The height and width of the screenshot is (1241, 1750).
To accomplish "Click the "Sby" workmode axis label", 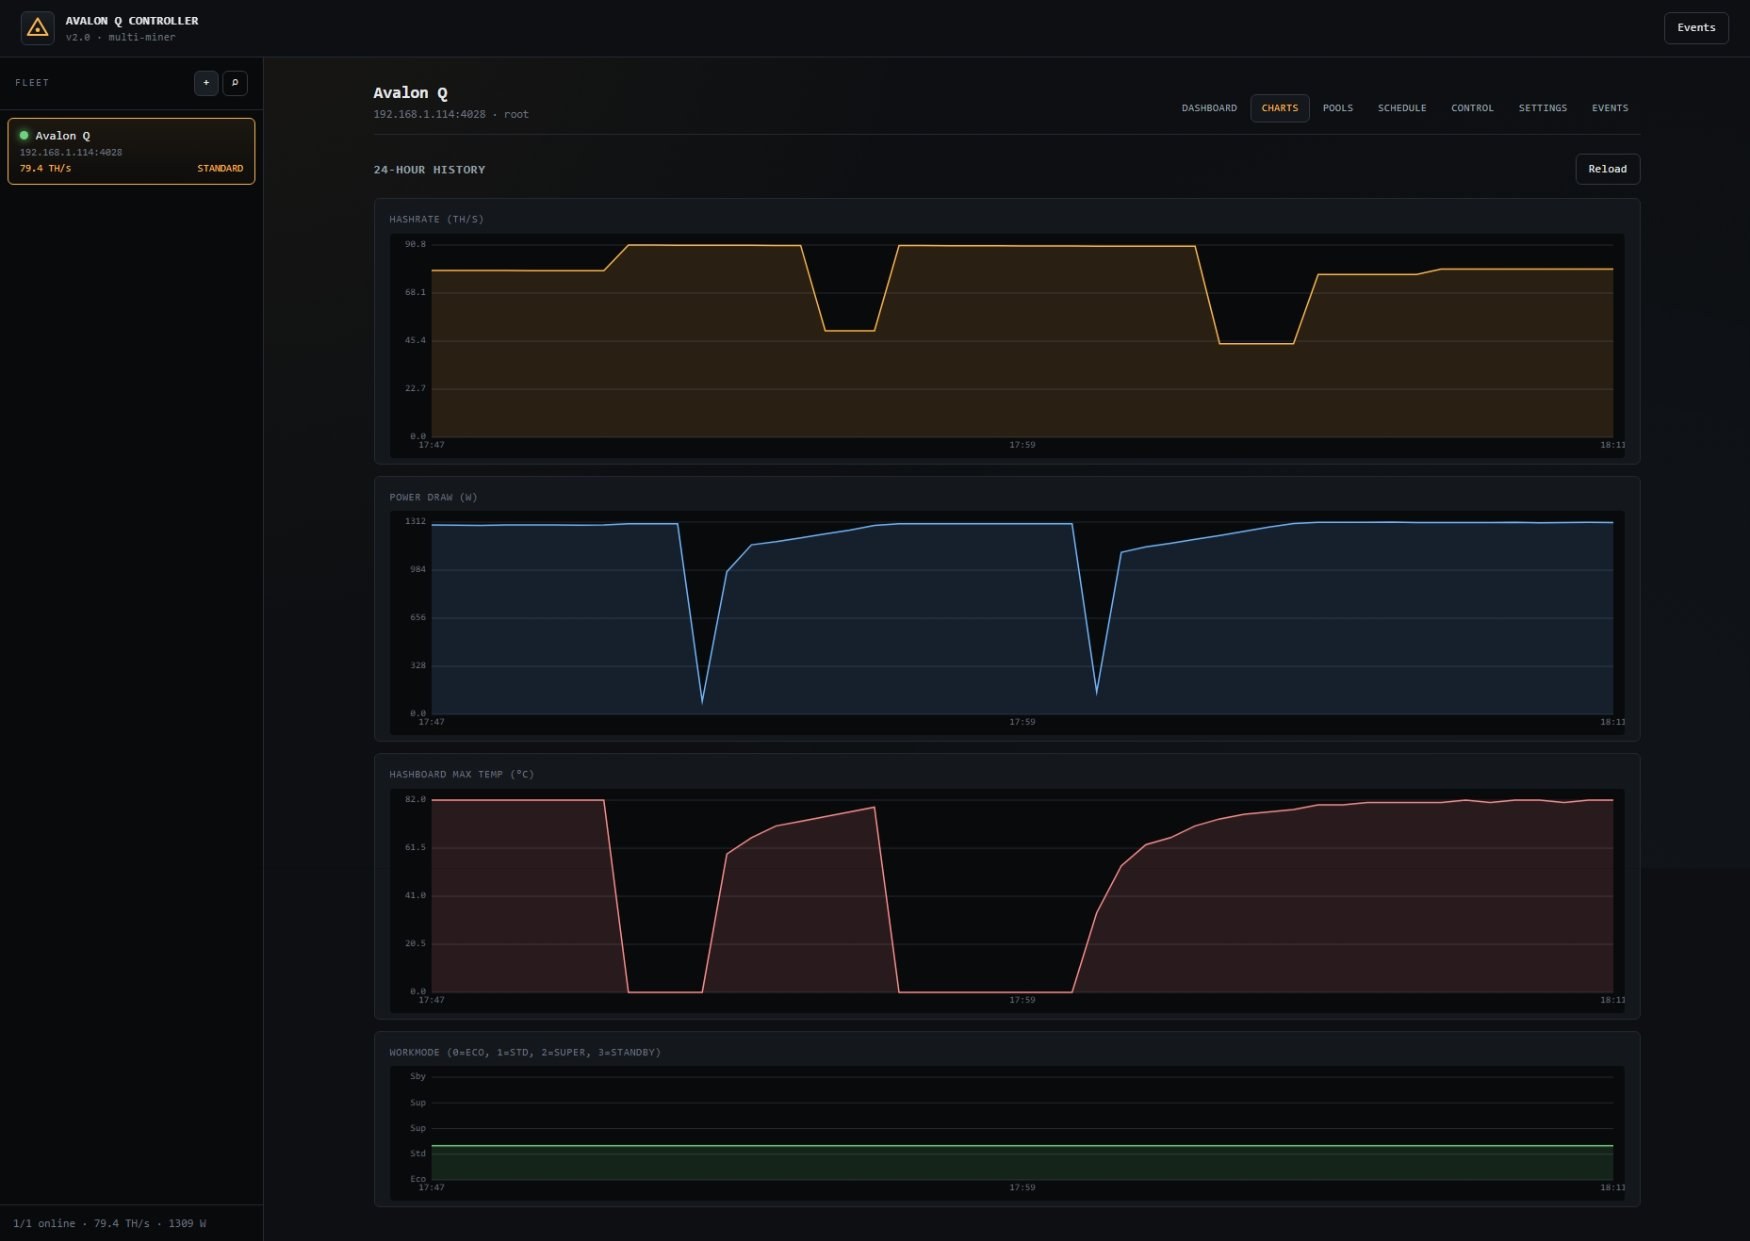I will click(x=418, y=1076).
